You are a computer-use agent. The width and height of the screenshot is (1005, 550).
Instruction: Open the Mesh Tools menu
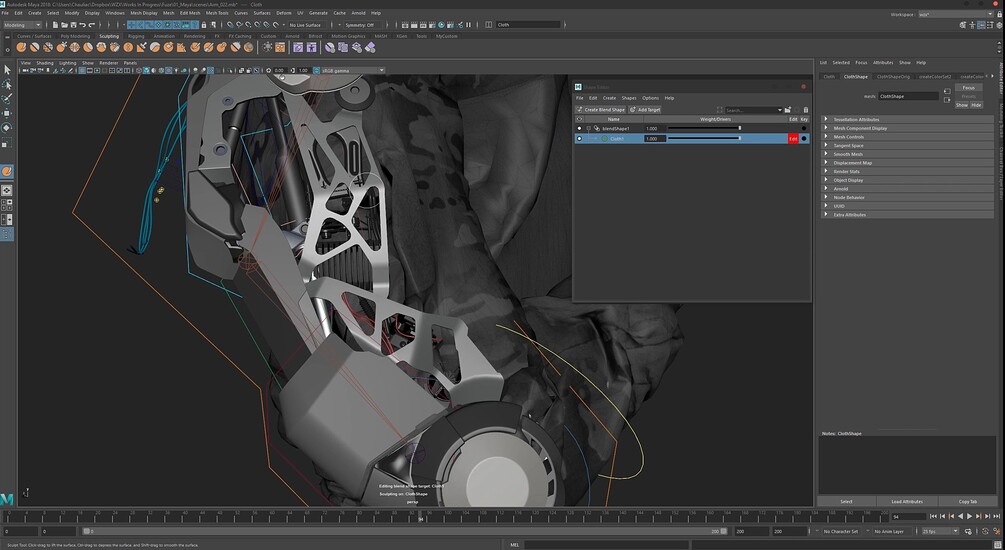coord(217,13)
